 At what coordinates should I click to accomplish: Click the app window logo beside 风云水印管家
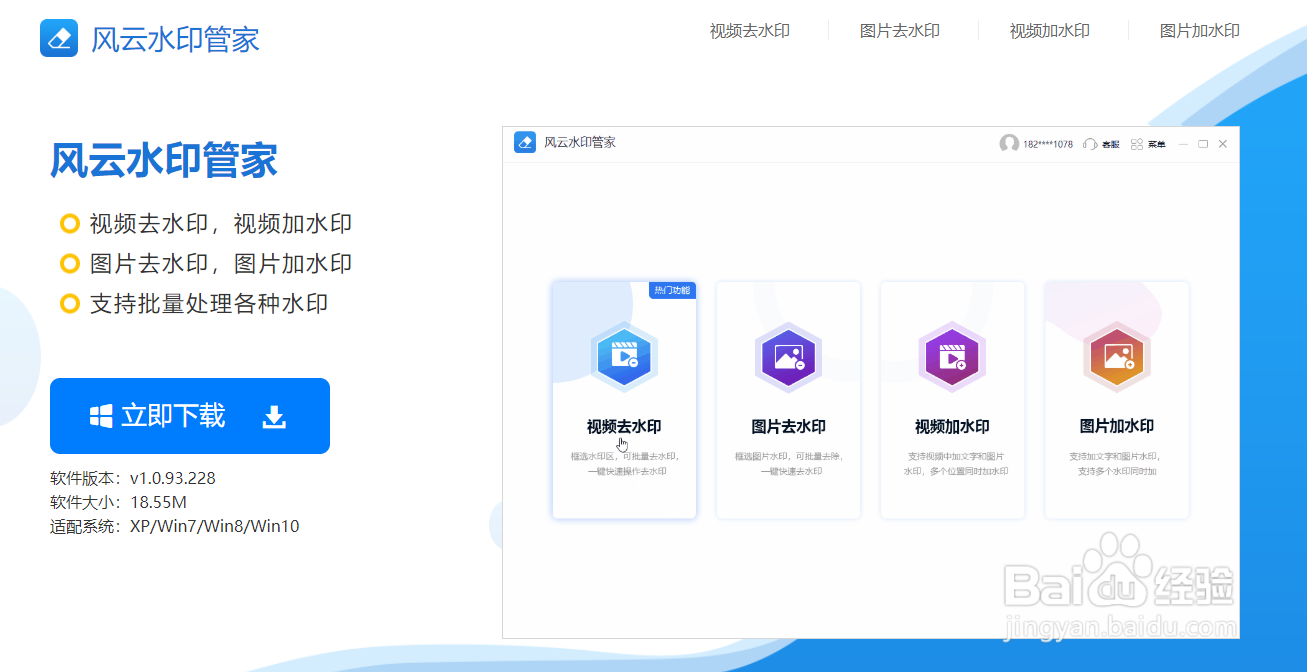[525, 142]
